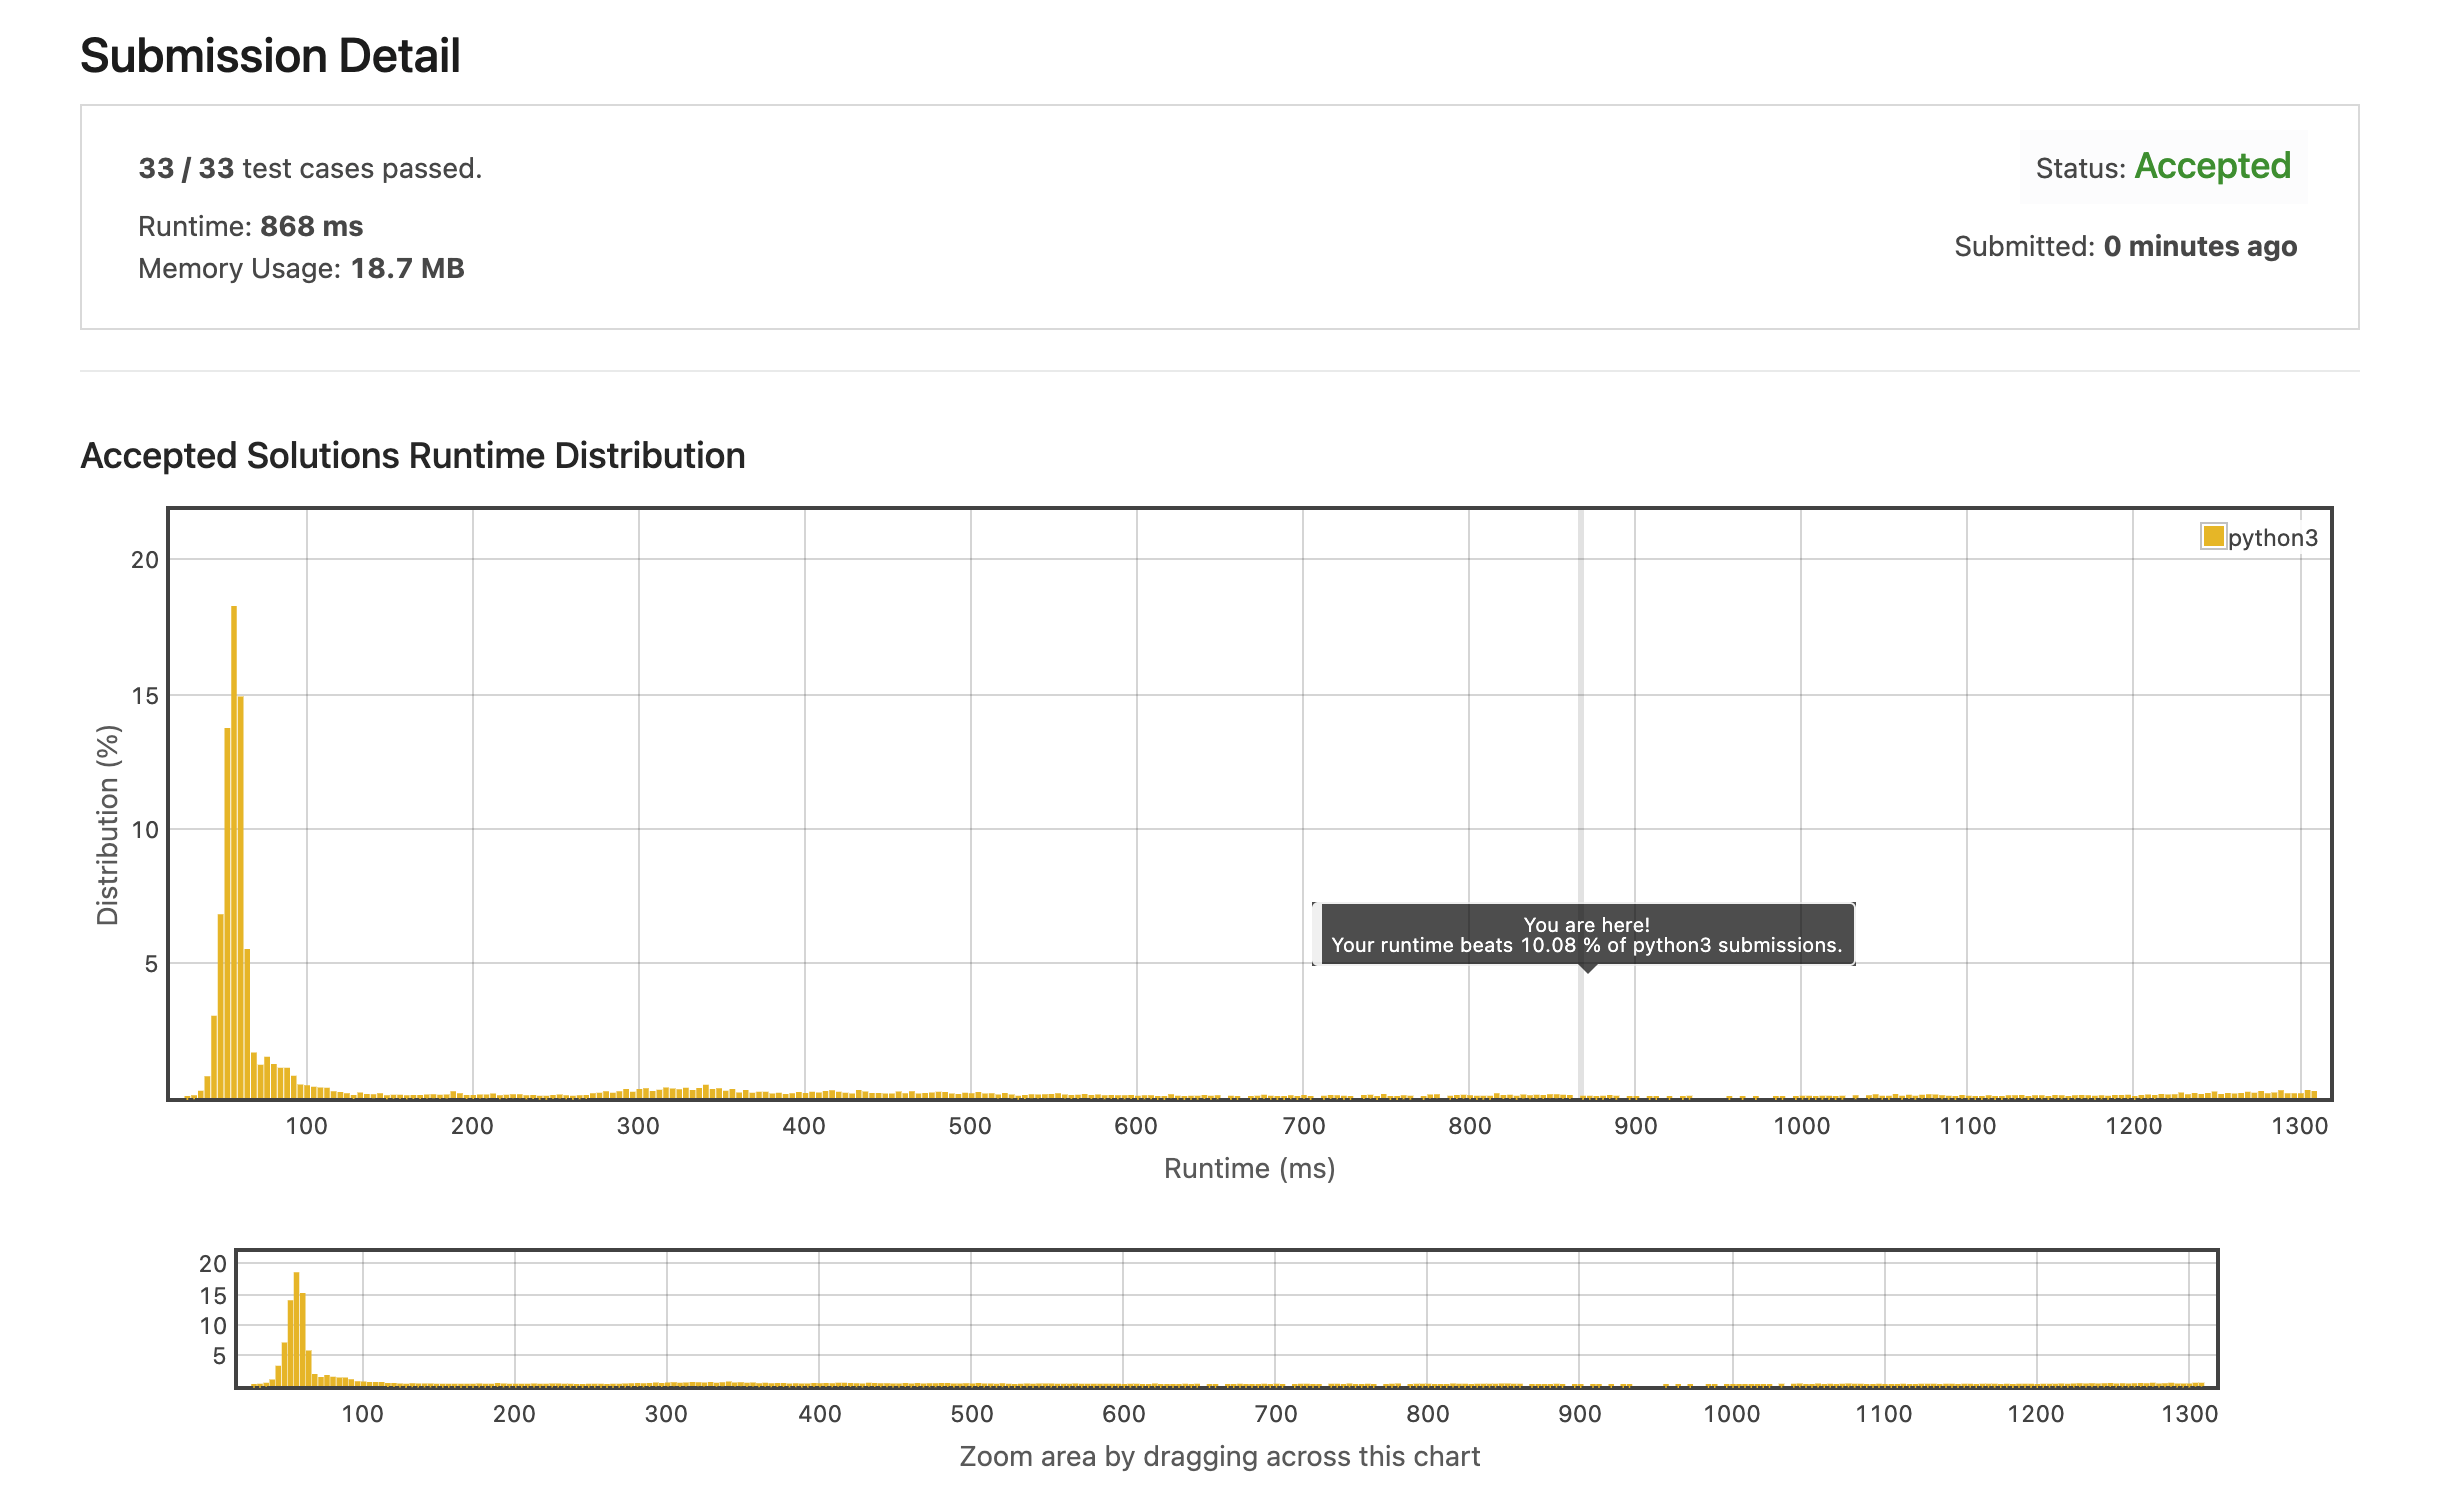Click the 20 label on main chart y-axis
Image resolution: width=2460 pixels, height=1506 pixels.
click(145, 560)
